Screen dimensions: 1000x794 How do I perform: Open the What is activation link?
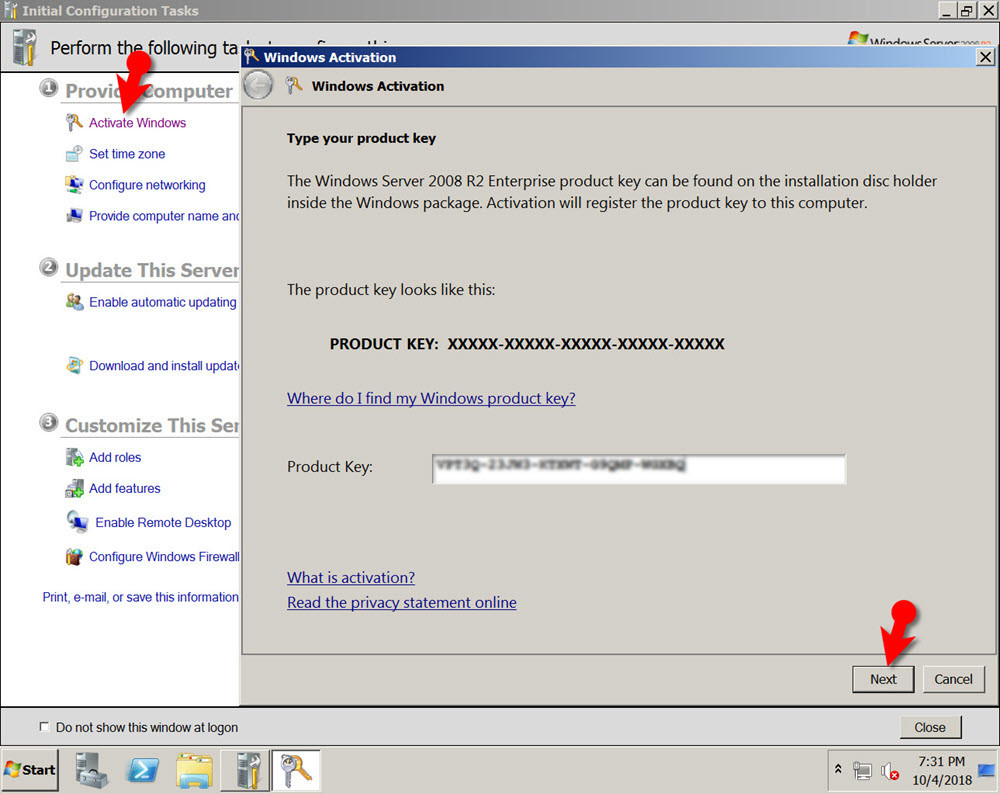tap(351, 577)
